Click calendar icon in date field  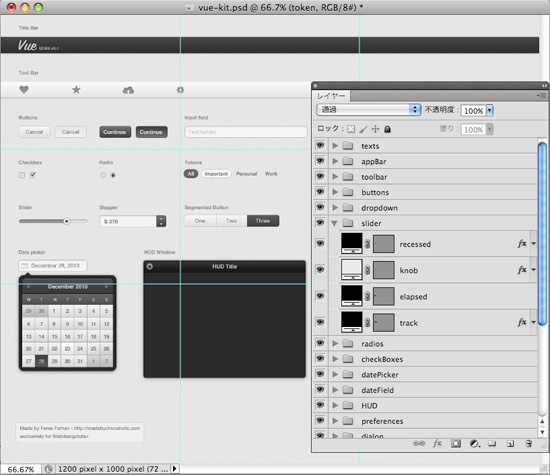[x=25, y=266]
